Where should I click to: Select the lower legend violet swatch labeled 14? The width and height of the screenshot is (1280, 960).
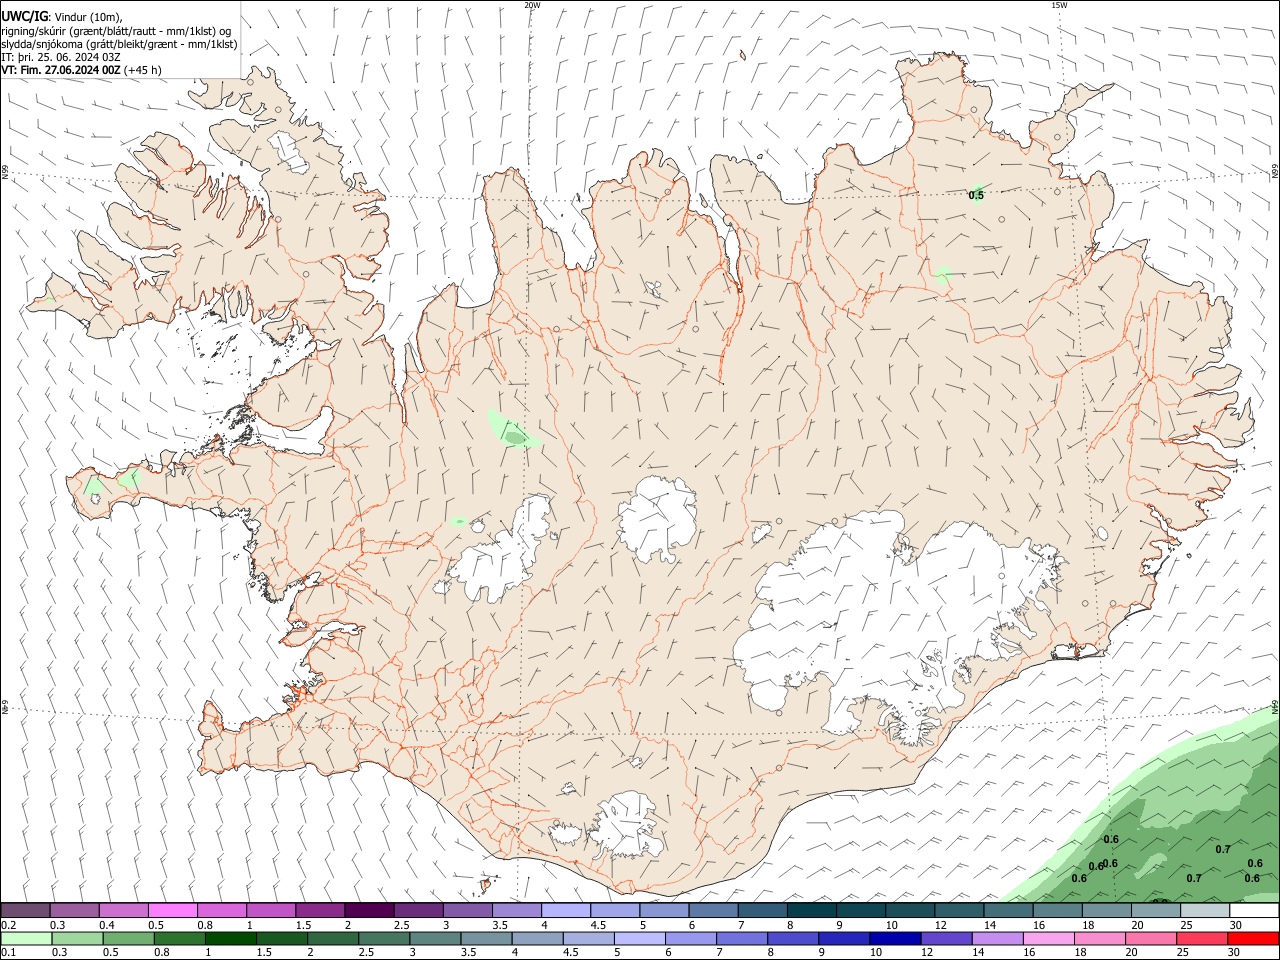996,938
